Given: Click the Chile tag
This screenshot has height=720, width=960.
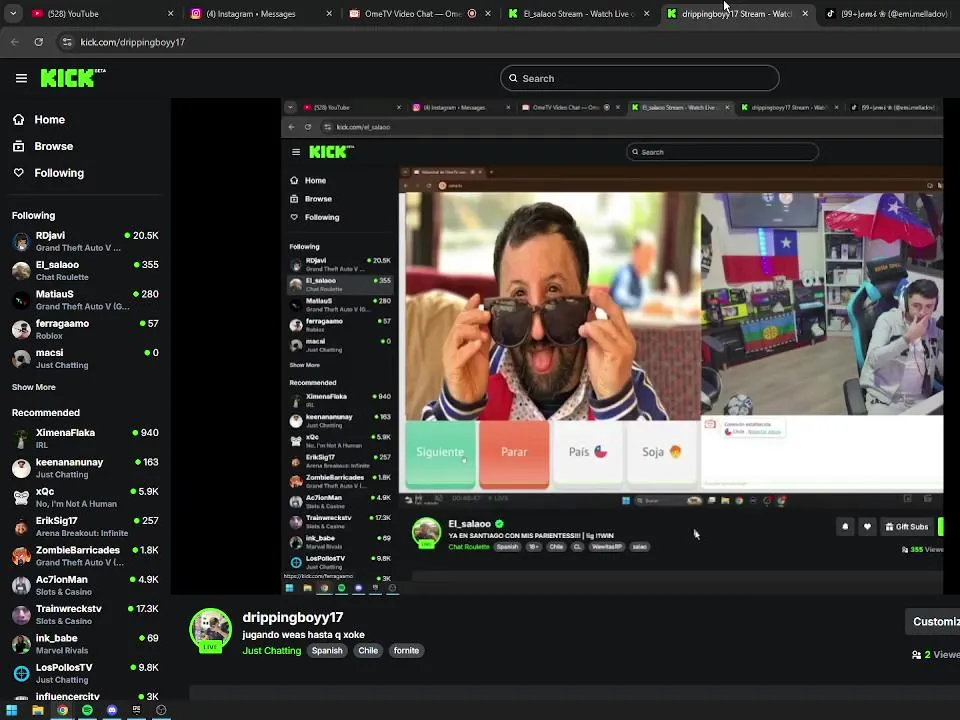Looking at the screenshot, I should [x=368, y=651].
